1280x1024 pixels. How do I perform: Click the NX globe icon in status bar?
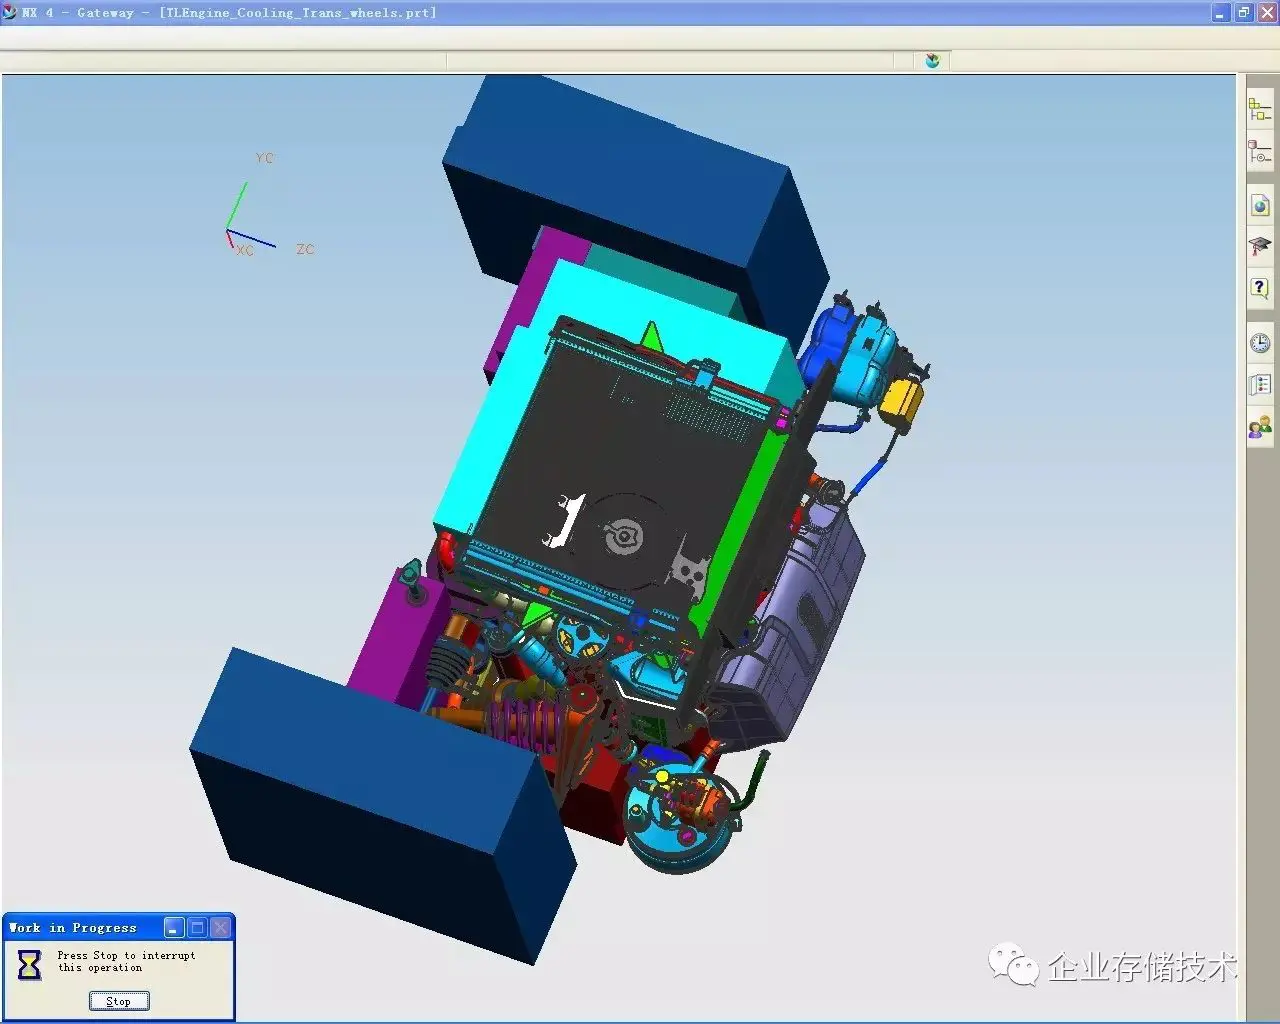click(932, 61)
